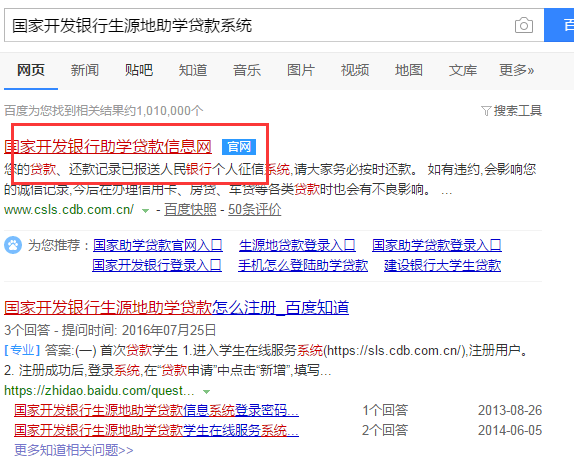Open 手机怎么登陆助学贷款 suggestion

pos(303,265)
